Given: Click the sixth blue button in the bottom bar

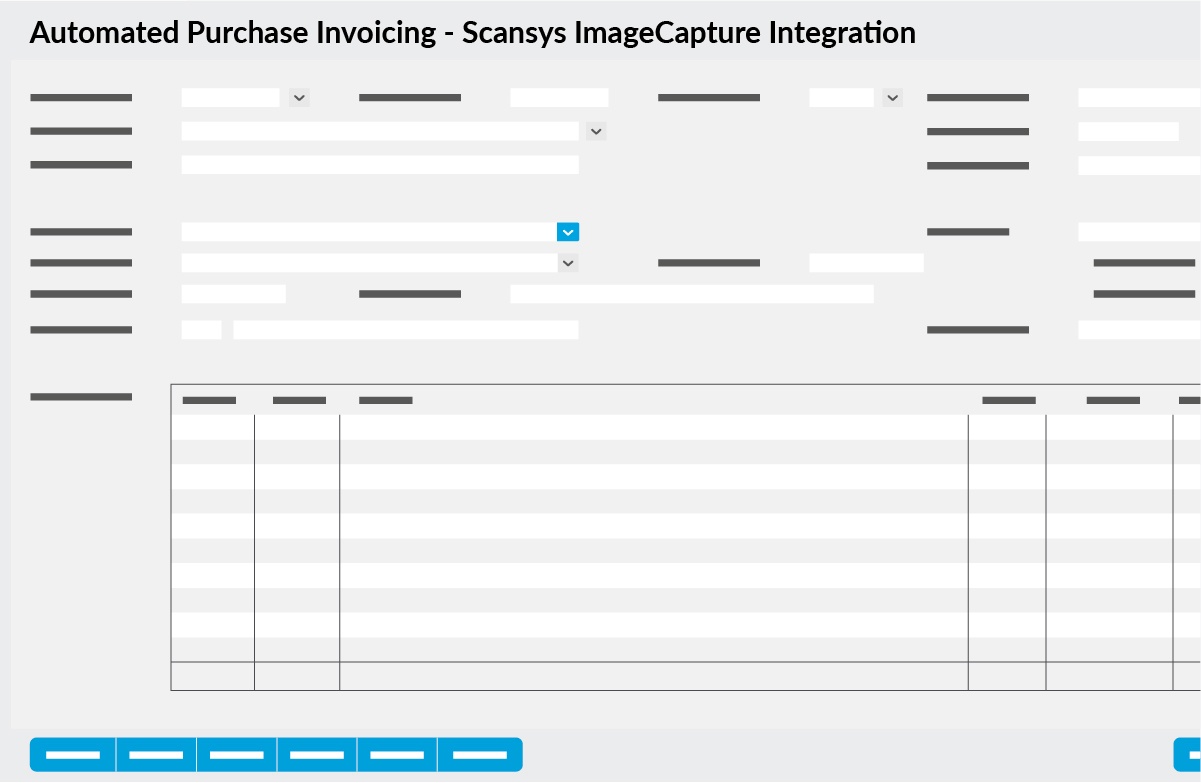Looking at the screenshot, I should [480, 755].
